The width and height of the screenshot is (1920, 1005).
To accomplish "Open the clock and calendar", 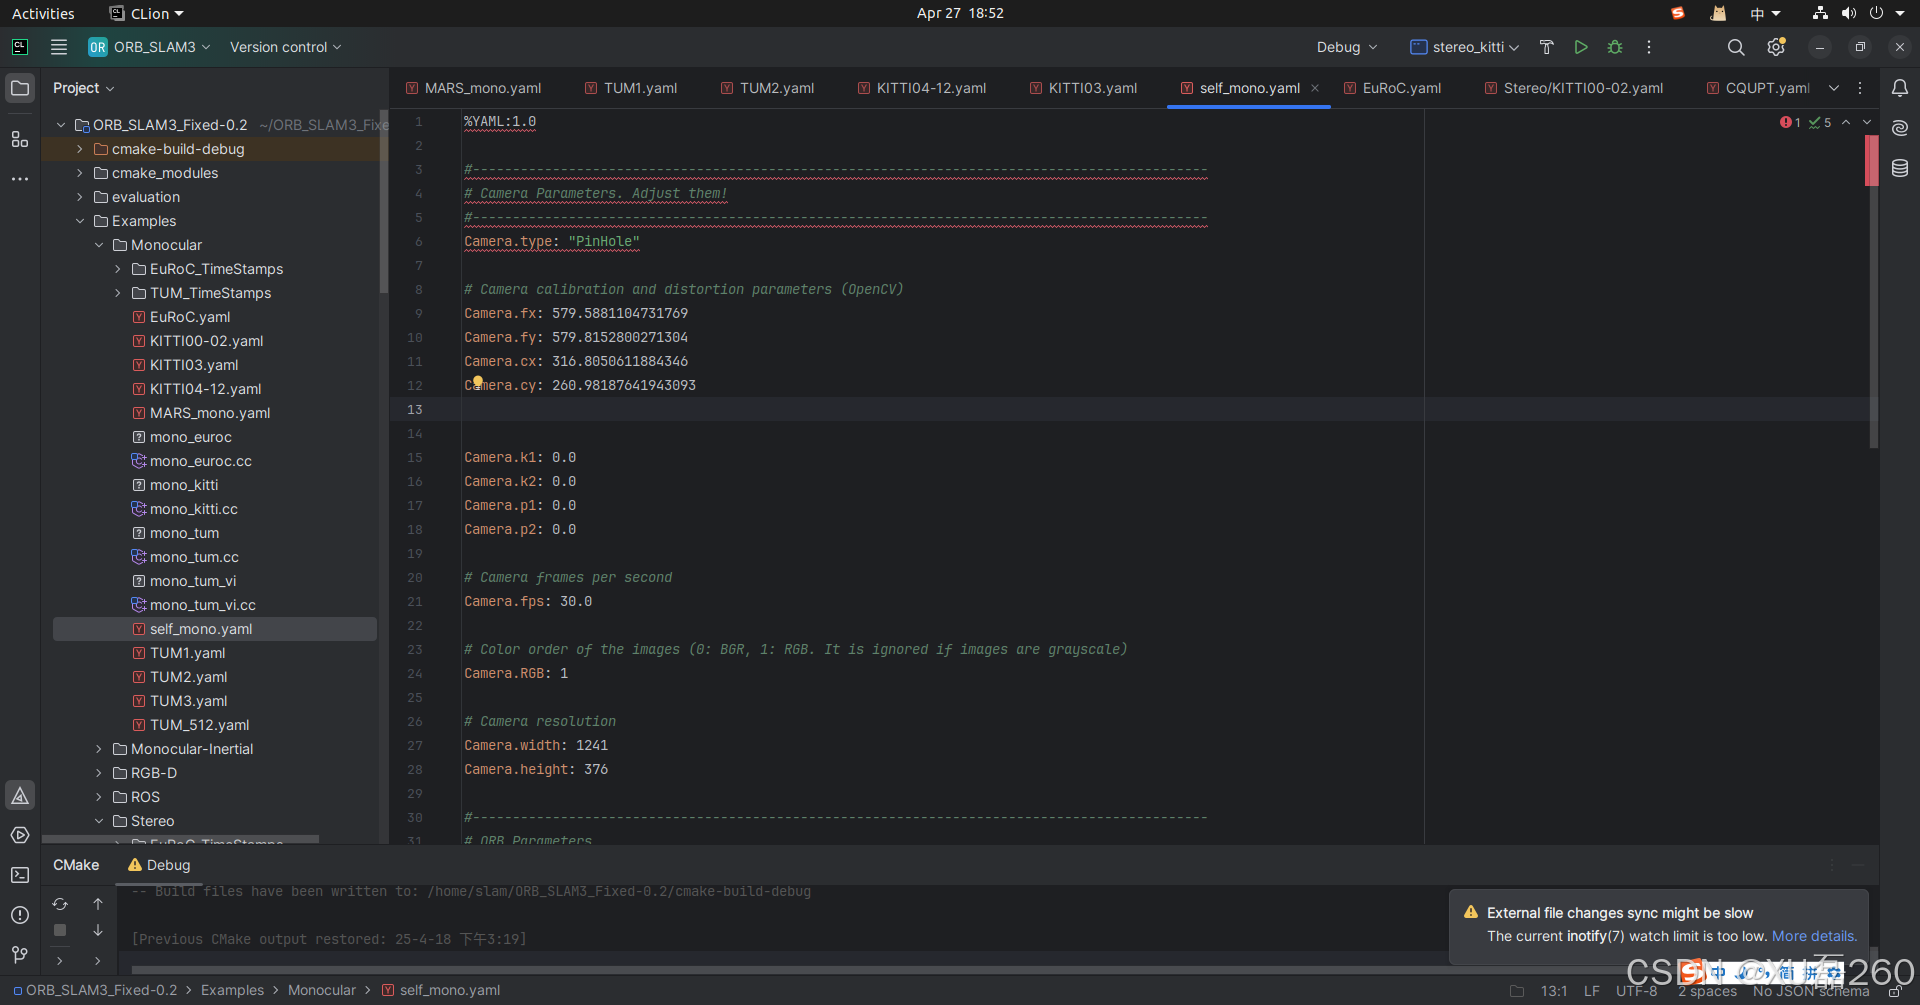I will 960,13.
